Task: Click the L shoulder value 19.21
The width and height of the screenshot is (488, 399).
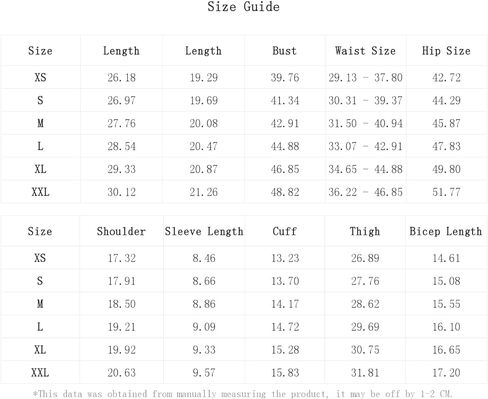Action: 121,327
